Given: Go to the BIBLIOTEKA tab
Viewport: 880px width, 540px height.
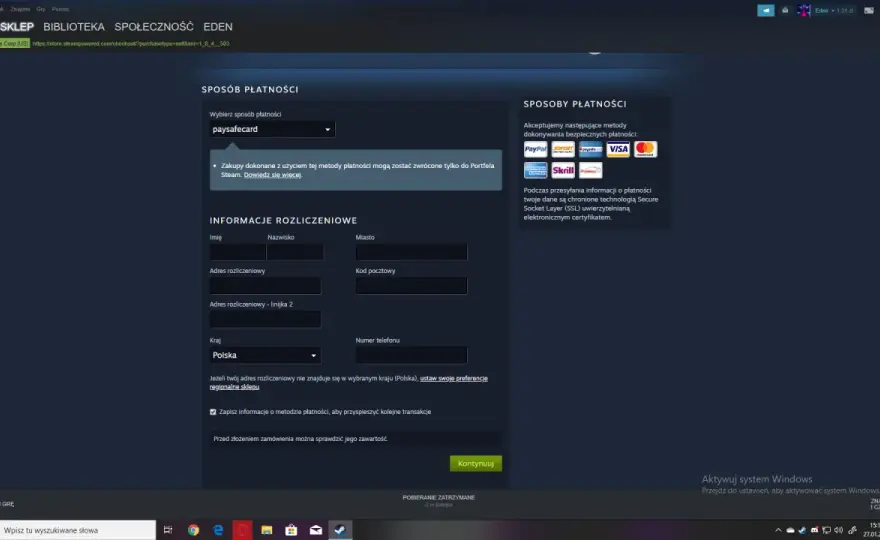Looking at the screenshot, I should [74, 26].
